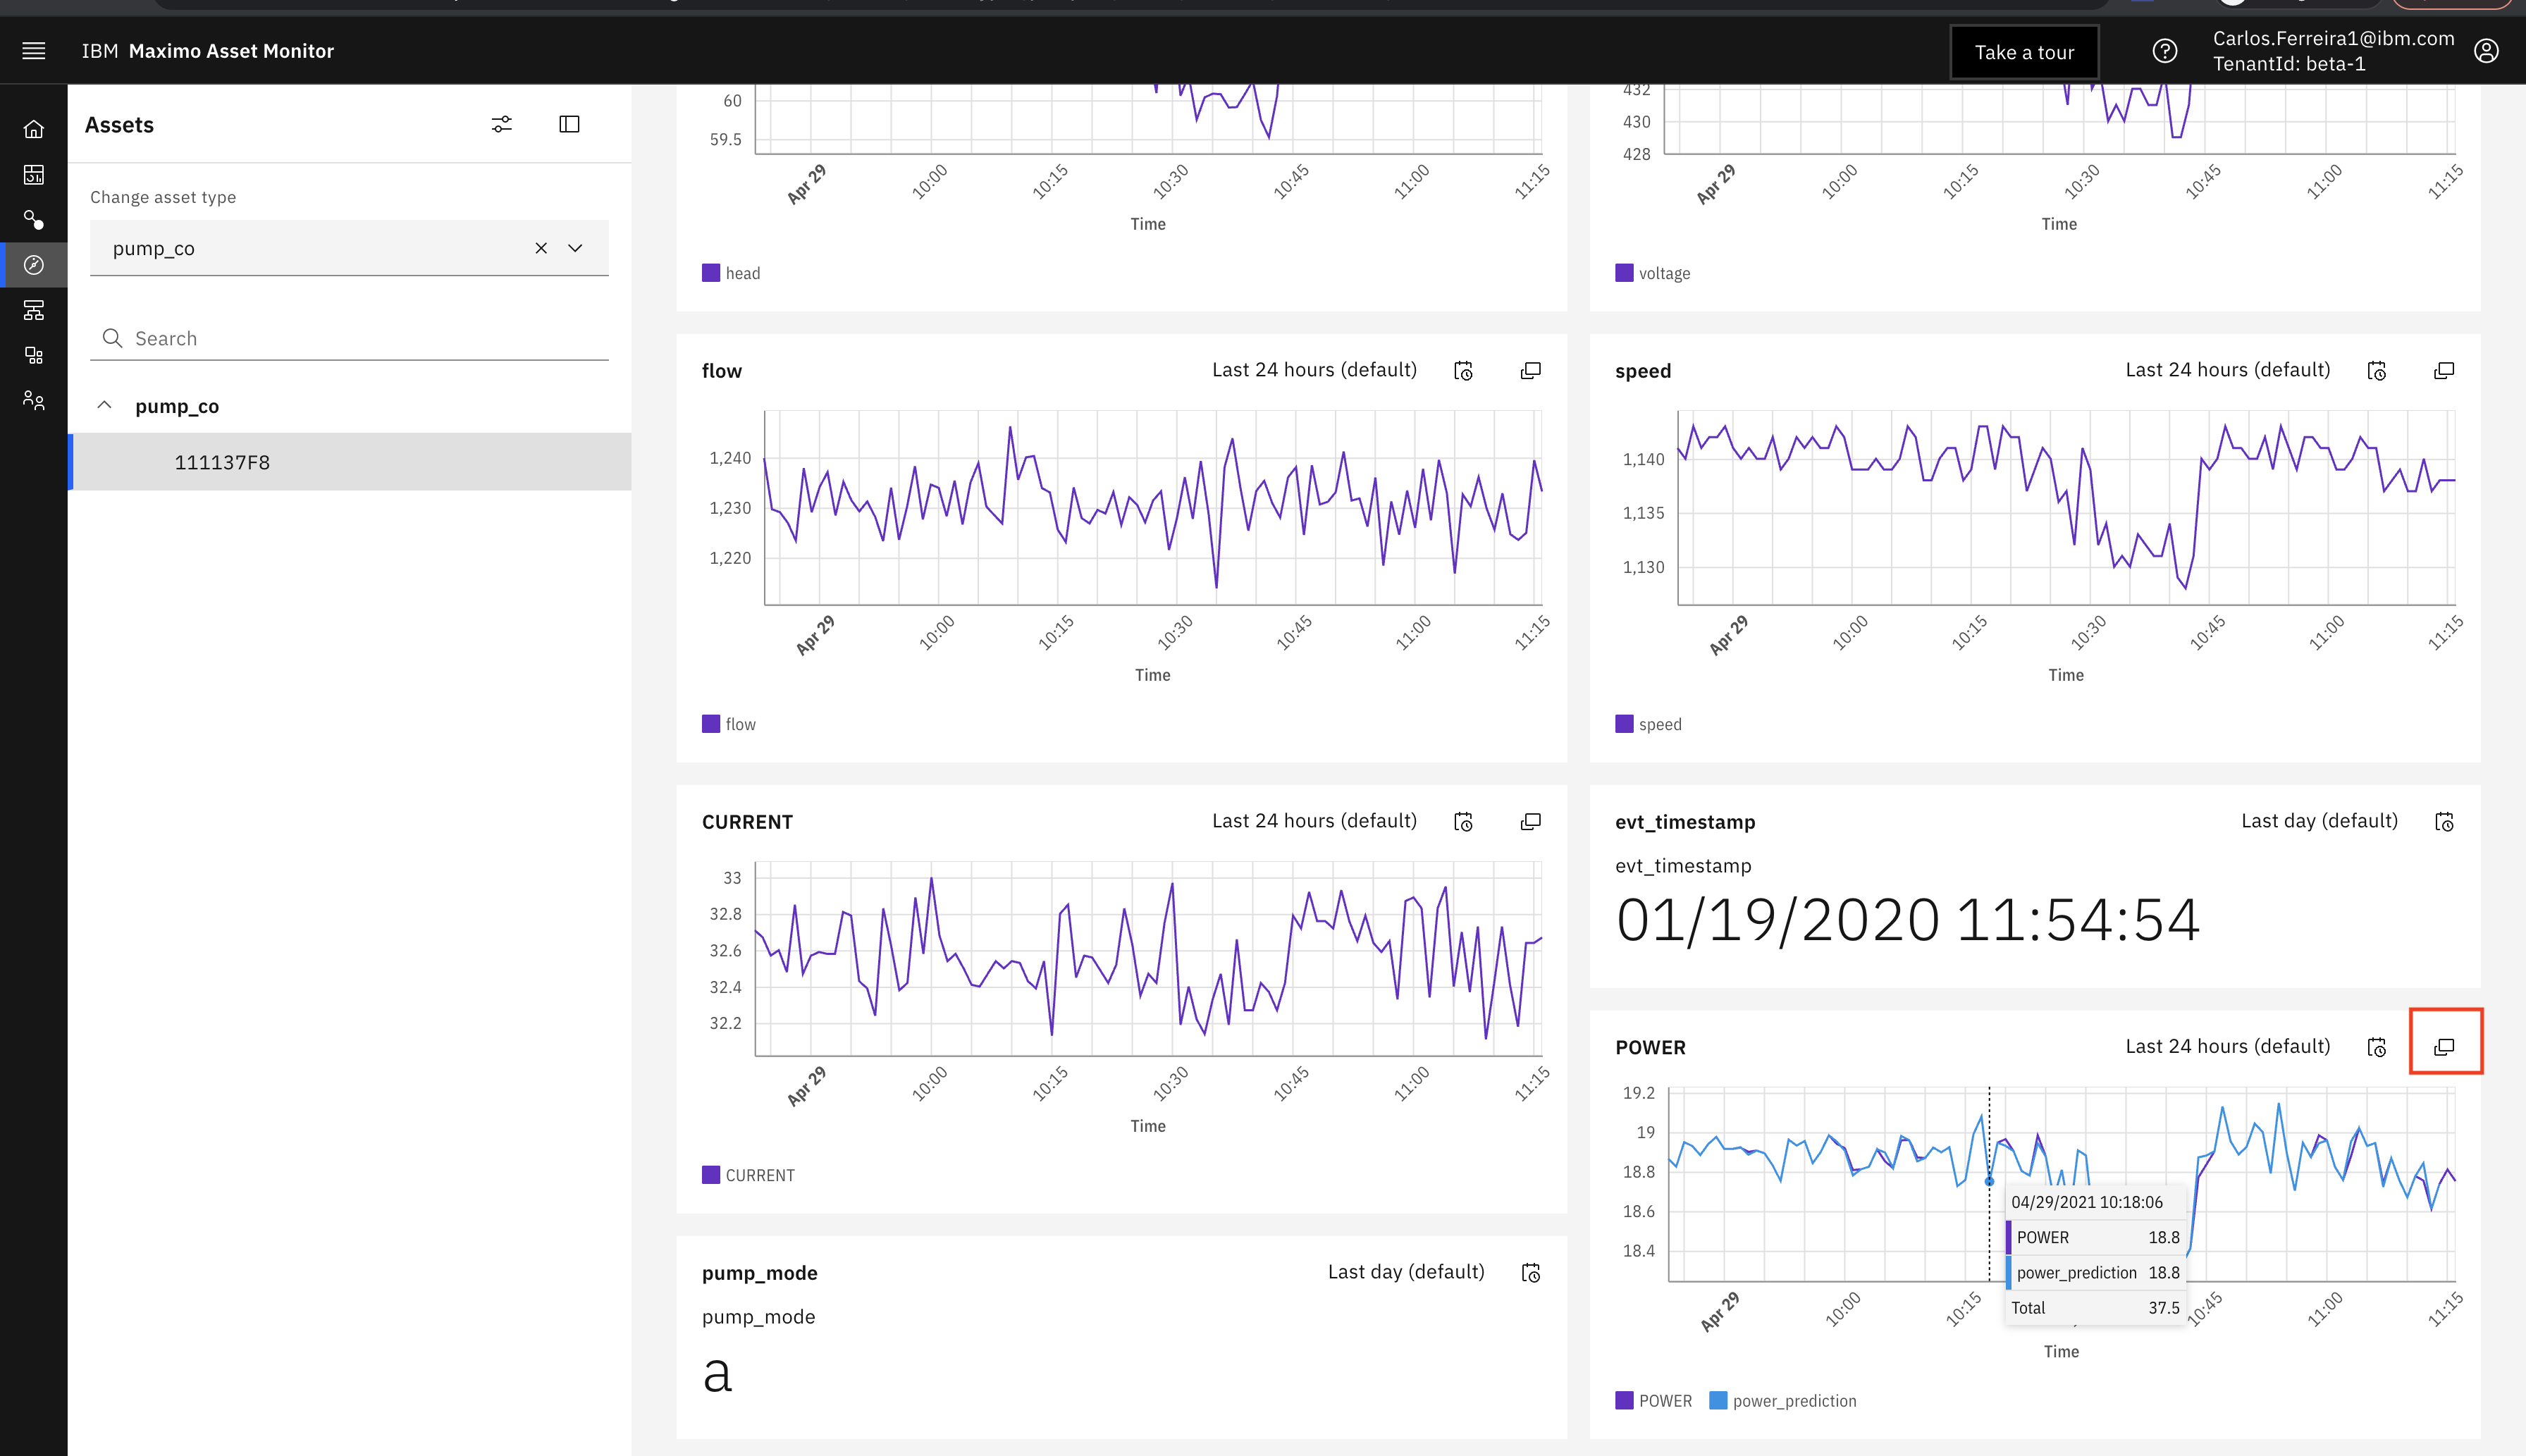Expand the flow card
The height and width of the screenshot is (1456, 2526).
click(x=1531, y=371)
